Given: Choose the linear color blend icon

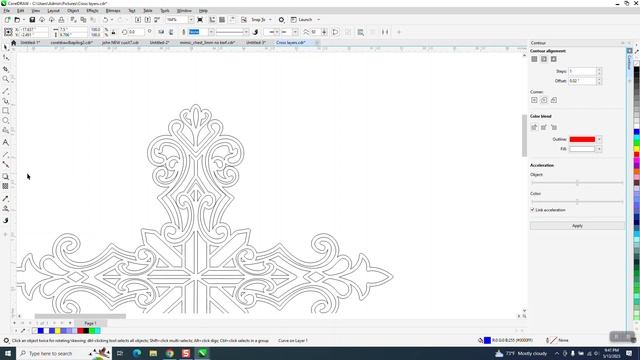Looking at the screenshot, I should (x=534, y=127).
